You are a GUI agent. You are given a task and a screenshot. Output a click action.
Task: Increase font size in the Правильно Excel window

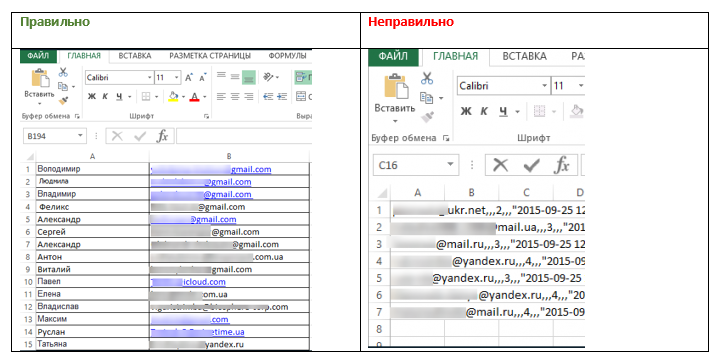click(x=189, y=78)
